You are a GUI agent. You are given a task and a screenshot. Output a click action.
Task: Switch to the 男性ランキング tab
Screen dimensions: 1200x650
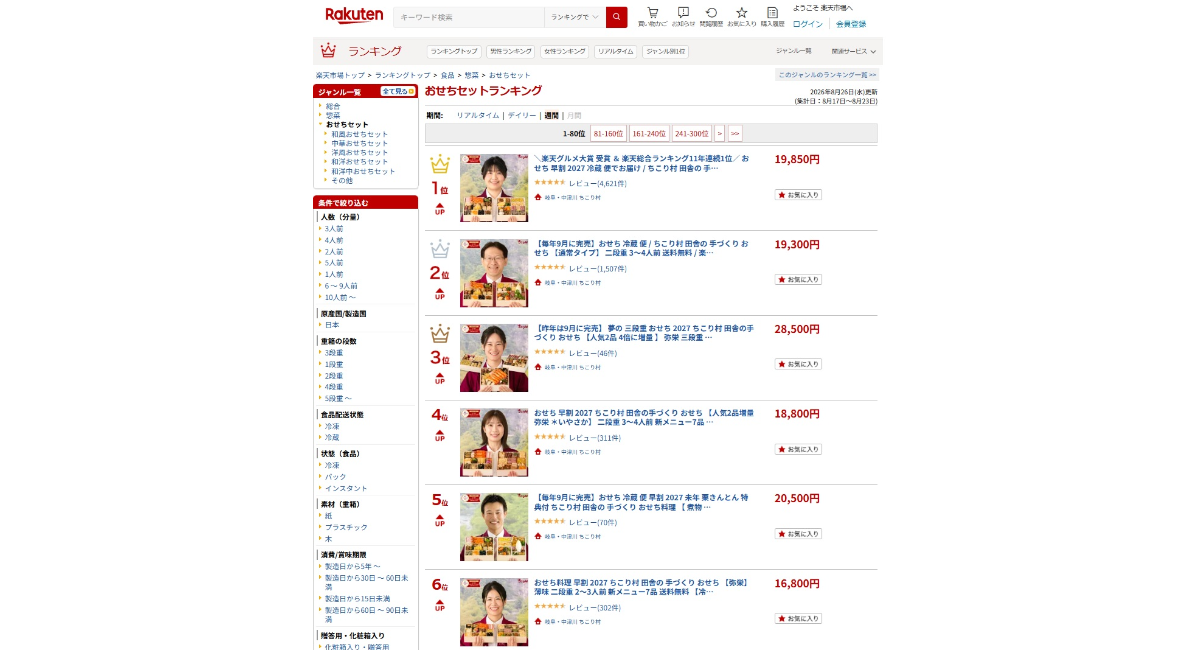point(511,51)
